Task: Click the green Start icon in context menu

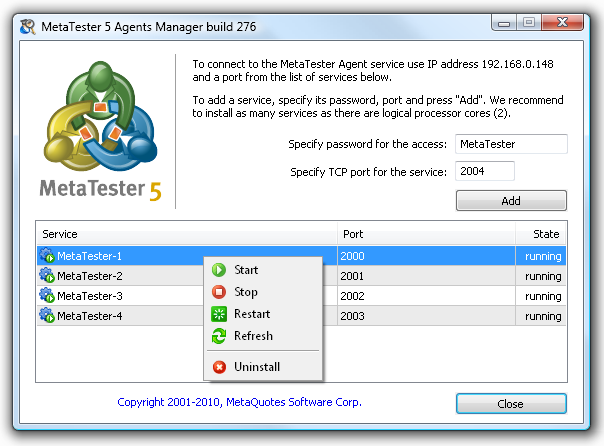Action: pos(219,270)
